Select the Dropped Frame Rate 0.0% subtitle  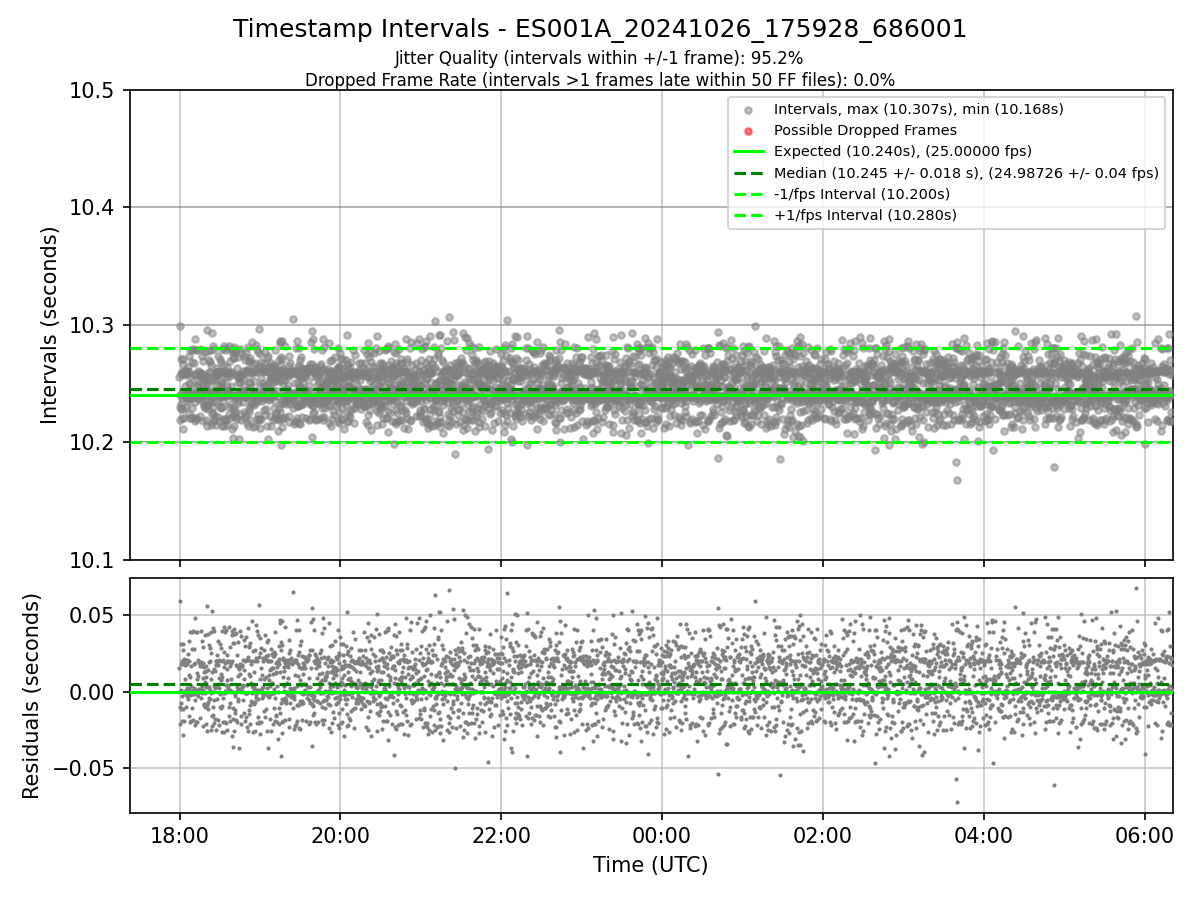(600, 79)
